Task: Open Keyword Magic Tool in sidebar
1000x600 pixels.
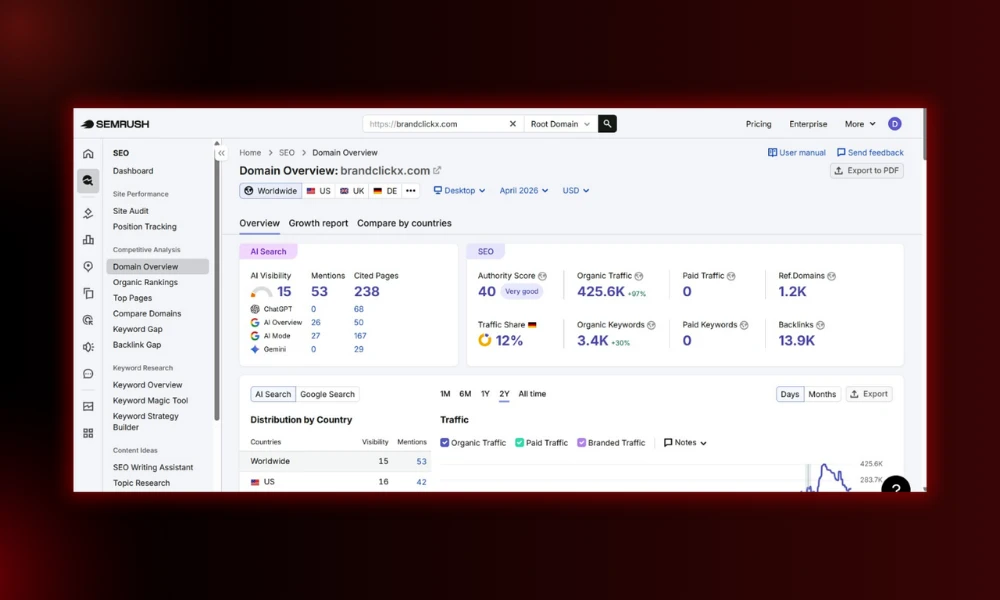Action: [x=151, y=400]
